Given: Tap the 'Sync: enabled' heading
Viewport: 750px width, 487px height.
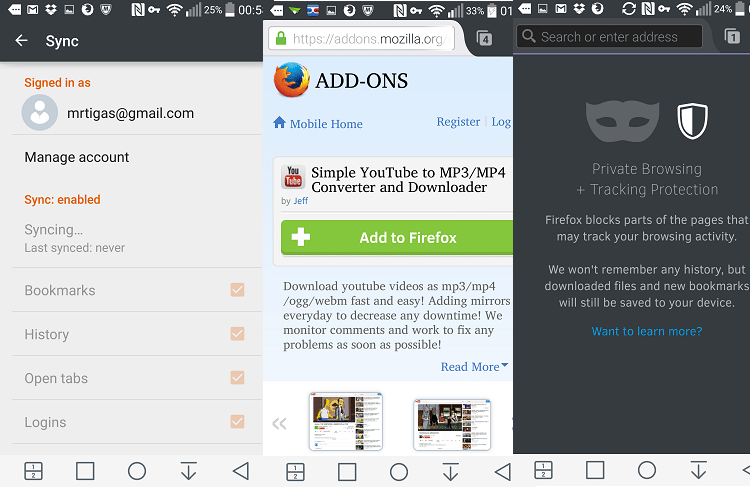Looking at the screenshot, I should (62, 199).
